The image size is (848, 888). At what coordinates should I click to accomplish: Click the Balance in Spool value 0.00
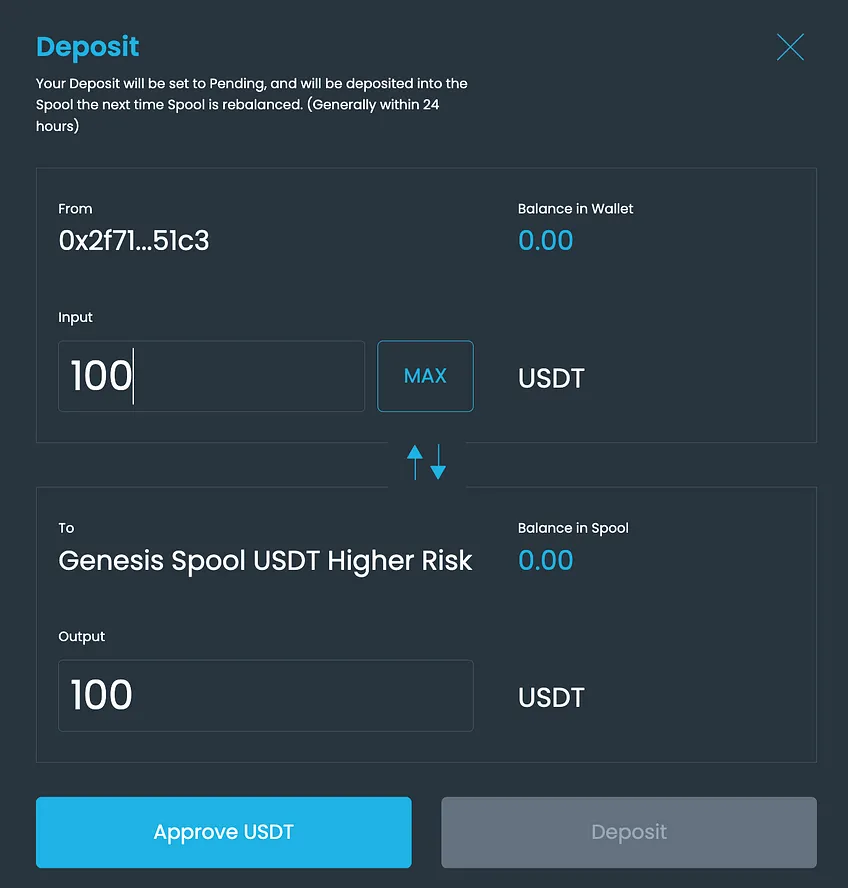click(546, 560)
